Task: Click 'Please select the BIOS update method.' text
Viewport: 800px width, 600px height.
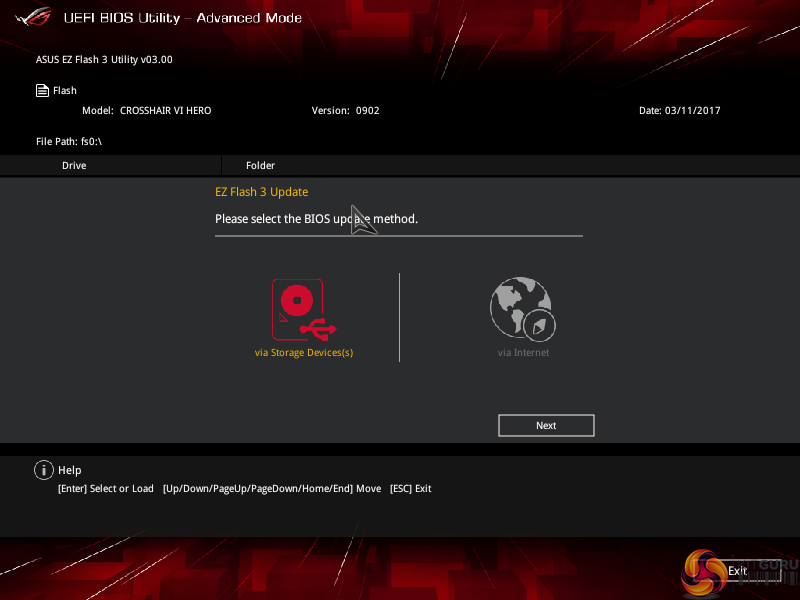Action: [x=316, y=219]
